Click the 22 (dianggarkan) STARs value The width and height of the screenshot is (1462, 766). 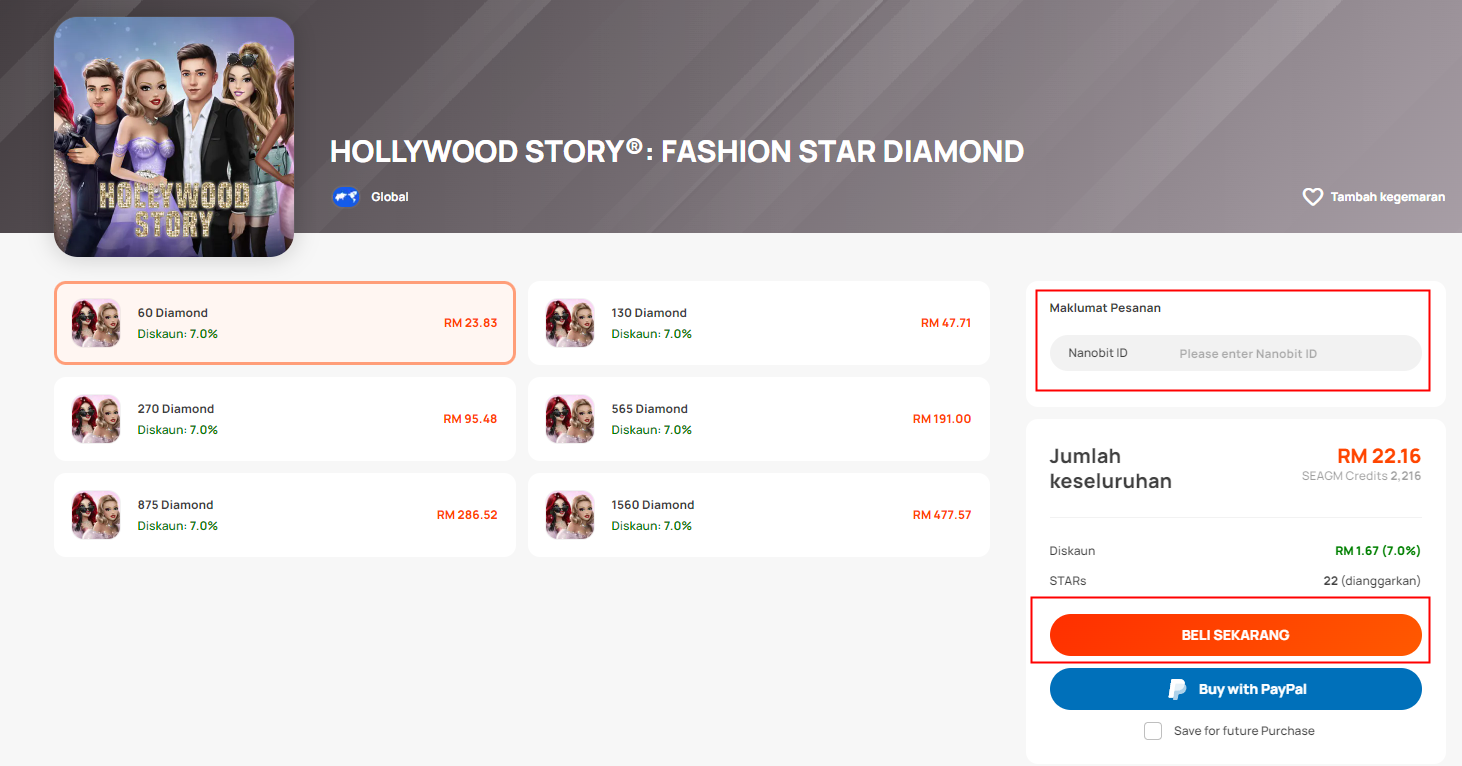[1372, 581]
